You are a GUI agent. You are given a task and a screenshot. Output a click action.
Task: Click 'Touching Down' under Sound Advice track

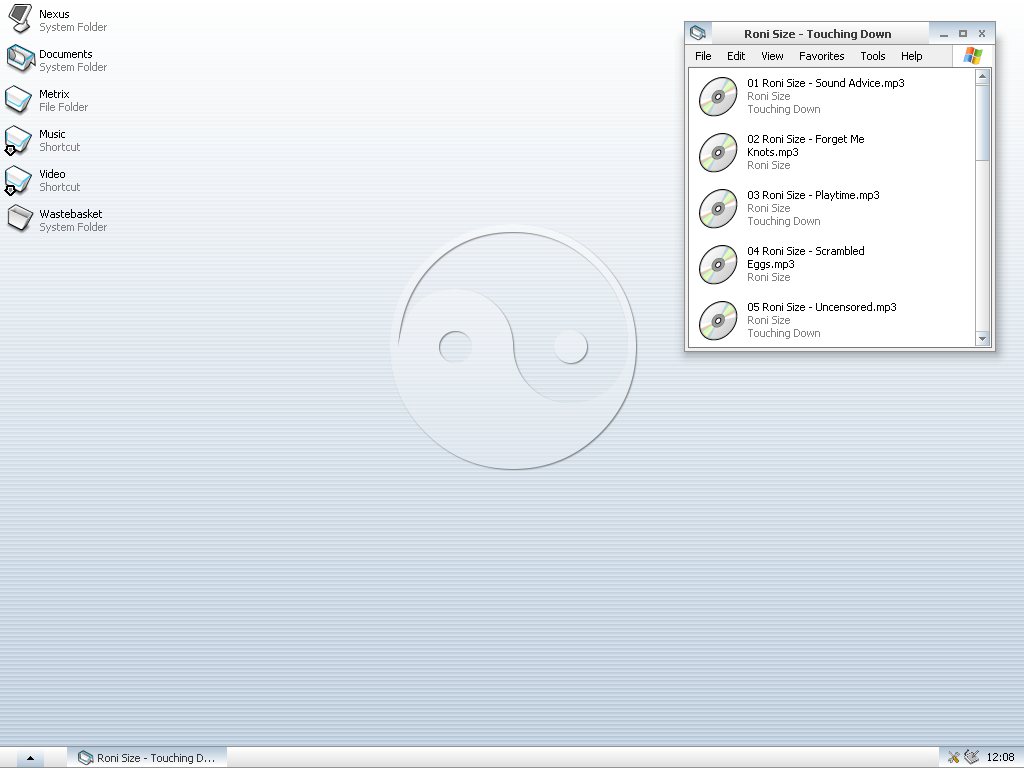784,109
